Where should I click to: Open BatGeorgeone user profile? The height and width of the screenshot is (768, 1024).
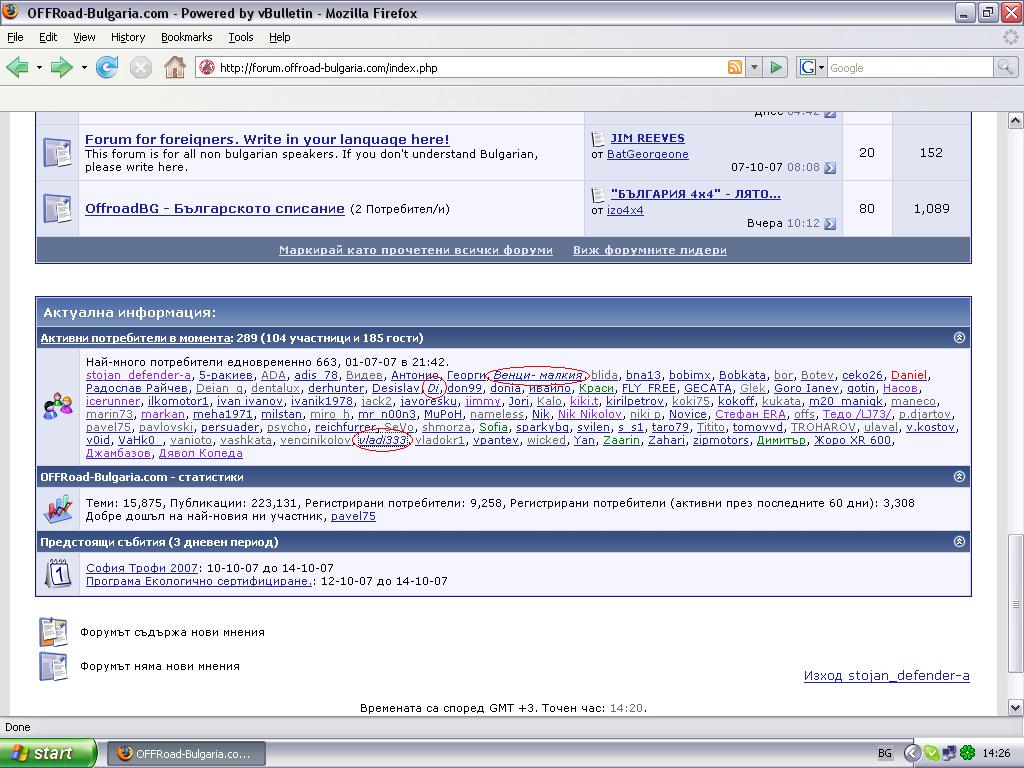pos(647,154)
